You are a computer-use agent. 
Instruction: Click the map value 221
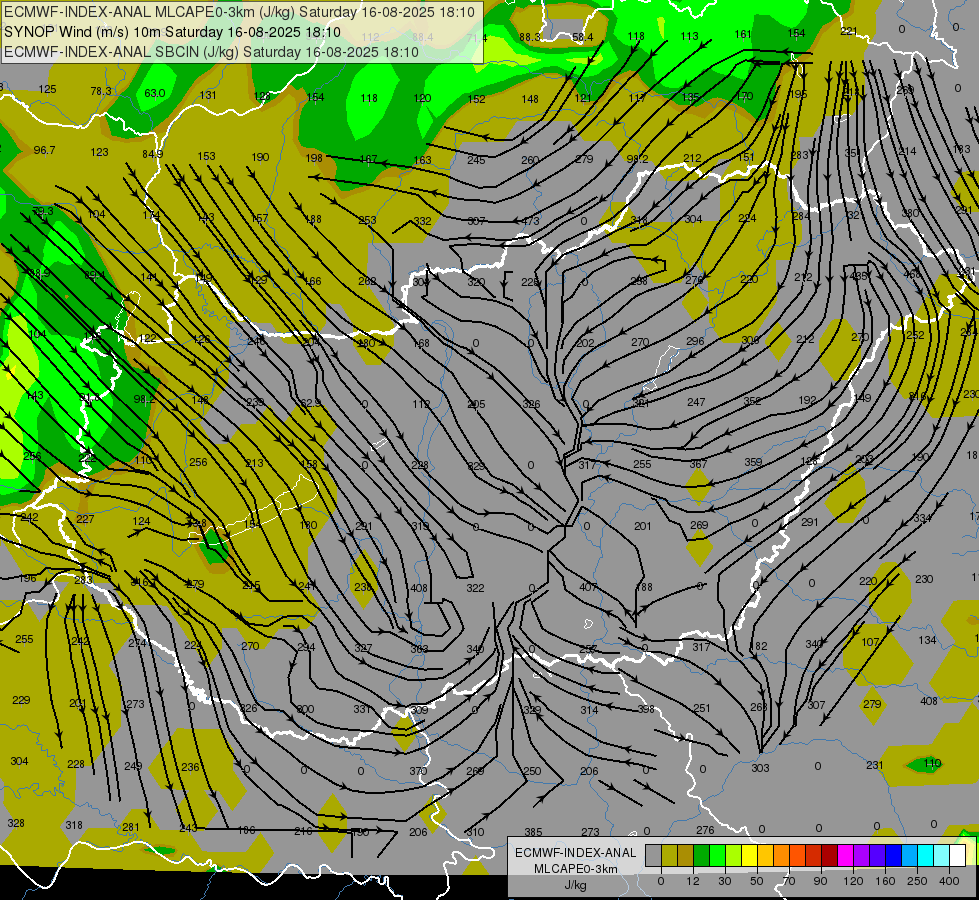coord(849,31)
